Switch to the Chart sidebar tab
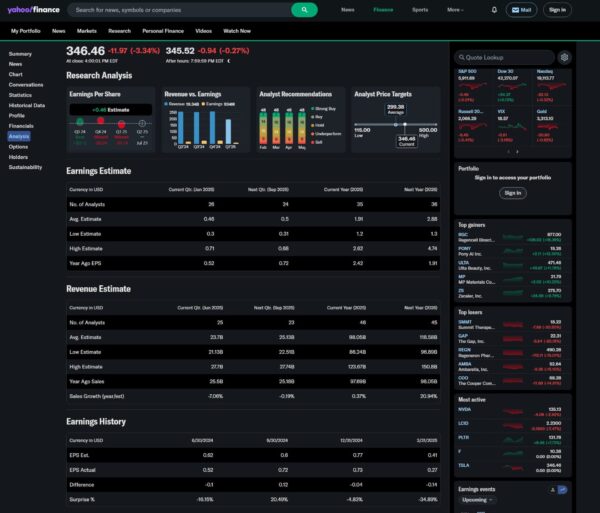This screenshot has height=513, width=600. [x=16, y=74]
